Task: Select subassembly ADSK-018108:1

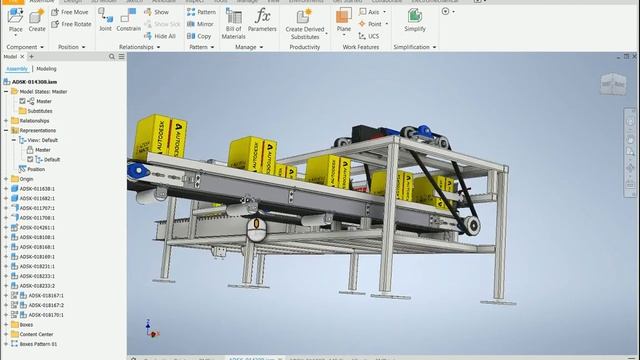Action: point(32,237)
